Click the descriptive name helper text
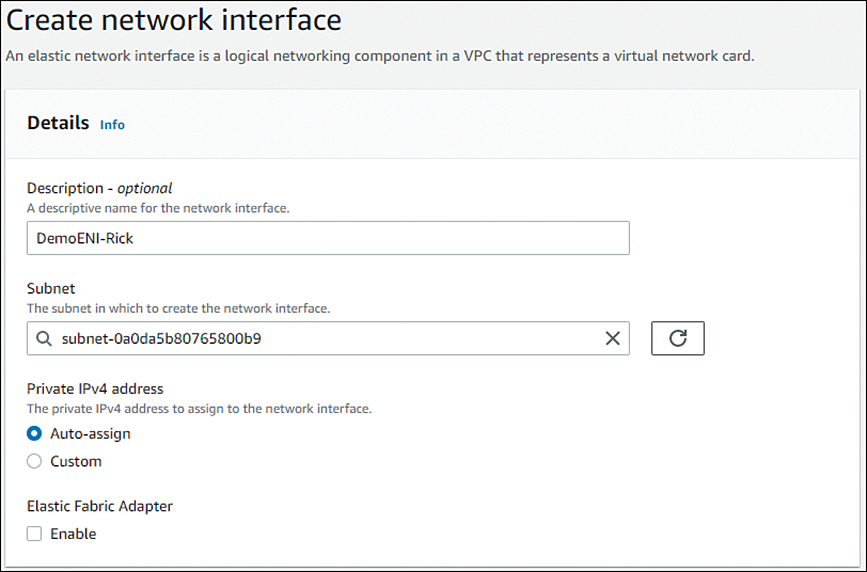This screenshot has width=867, height=572. coord(158,208)
